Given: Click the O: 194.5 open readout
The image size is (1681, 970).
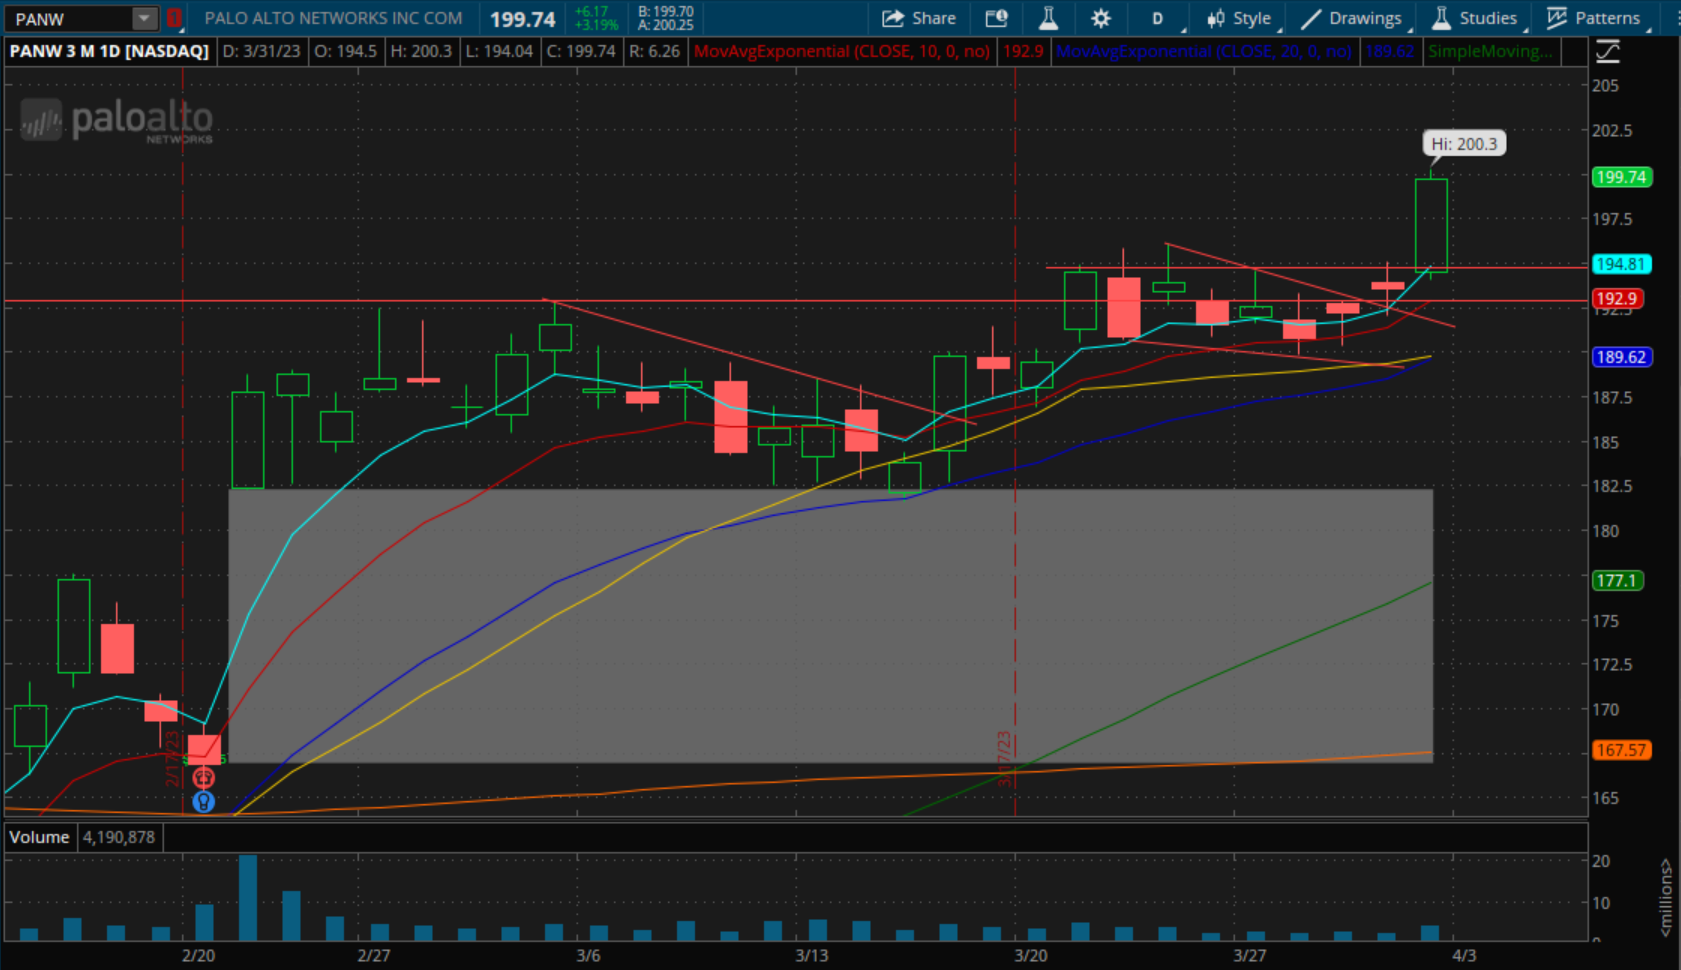Looking at the screenshot, I should coord(345,51).
